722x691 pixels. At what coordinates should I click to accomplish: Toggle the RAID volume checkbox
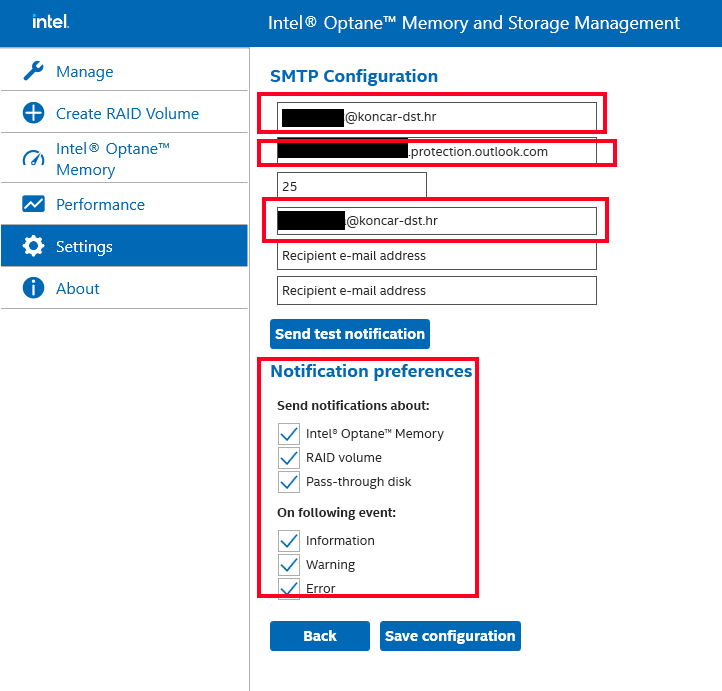click(289, 457)
